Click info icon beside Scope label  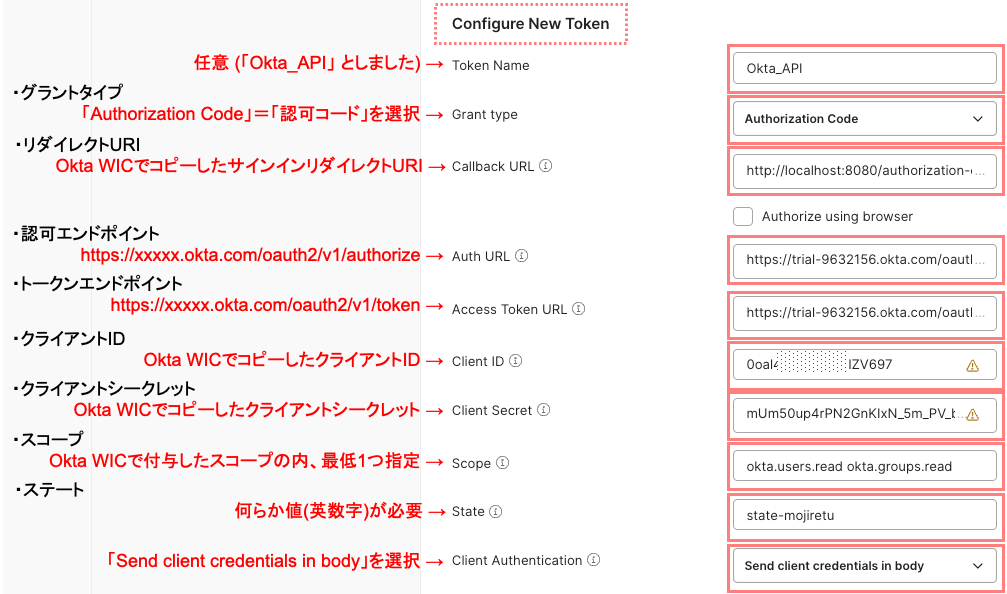pos(503,463)
